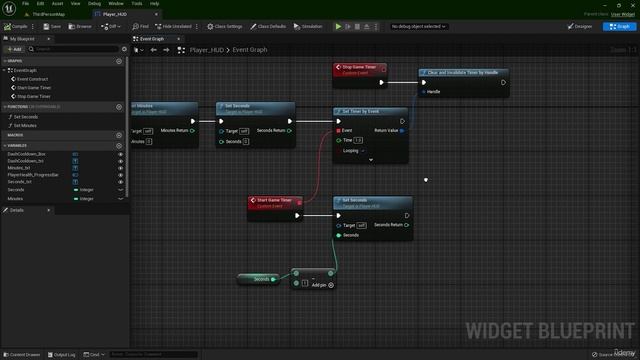Open the Asset menu
The width and height of the screenshot is (640, 360).
(x=58, y=4)
